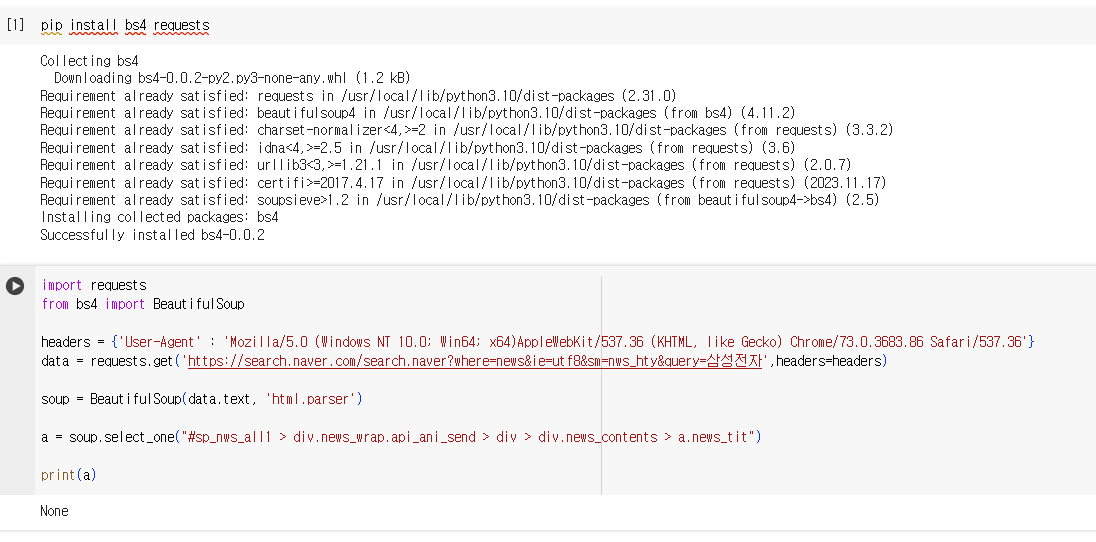Click the from bs4 import BeautifulSoup line
Viewport: 1096px width, 542px height.
(x=143, y=304)
